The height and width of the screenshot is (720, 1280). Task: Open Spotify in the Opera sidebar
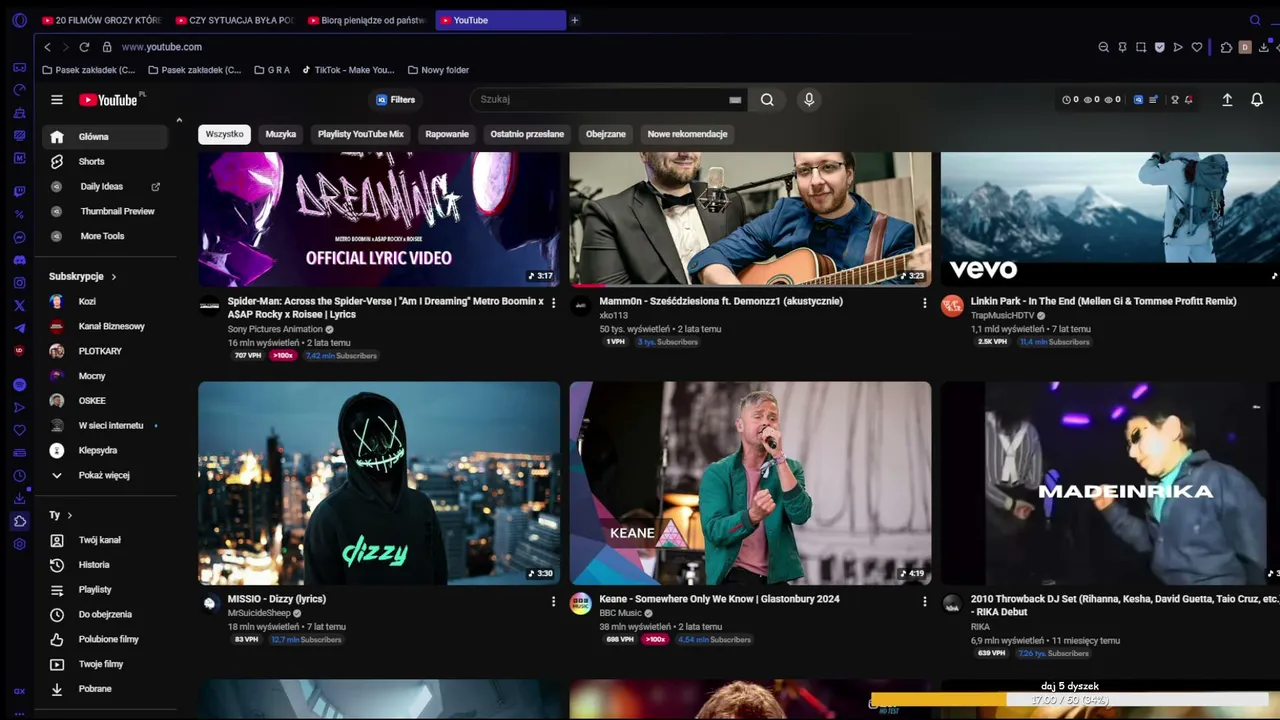(19, 385)
